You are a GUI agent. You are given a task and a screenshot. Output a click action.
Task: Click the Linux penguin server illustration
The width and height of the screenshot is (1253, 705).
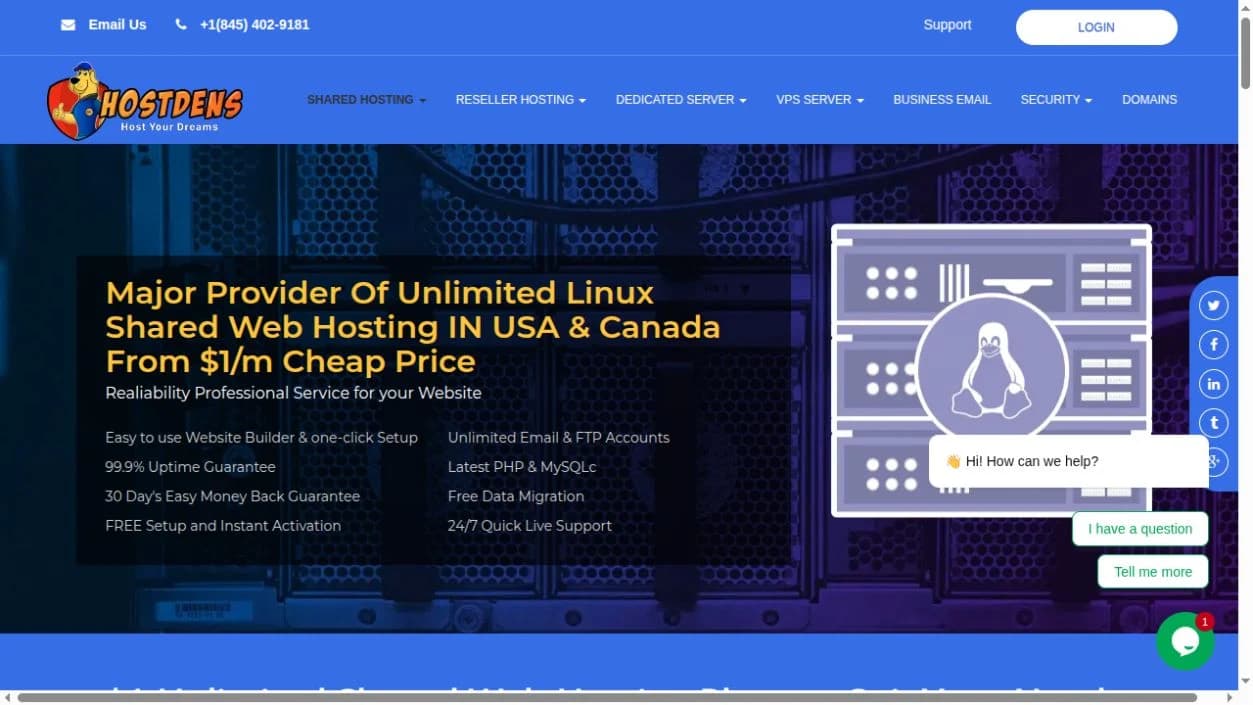tap(991, 370)
